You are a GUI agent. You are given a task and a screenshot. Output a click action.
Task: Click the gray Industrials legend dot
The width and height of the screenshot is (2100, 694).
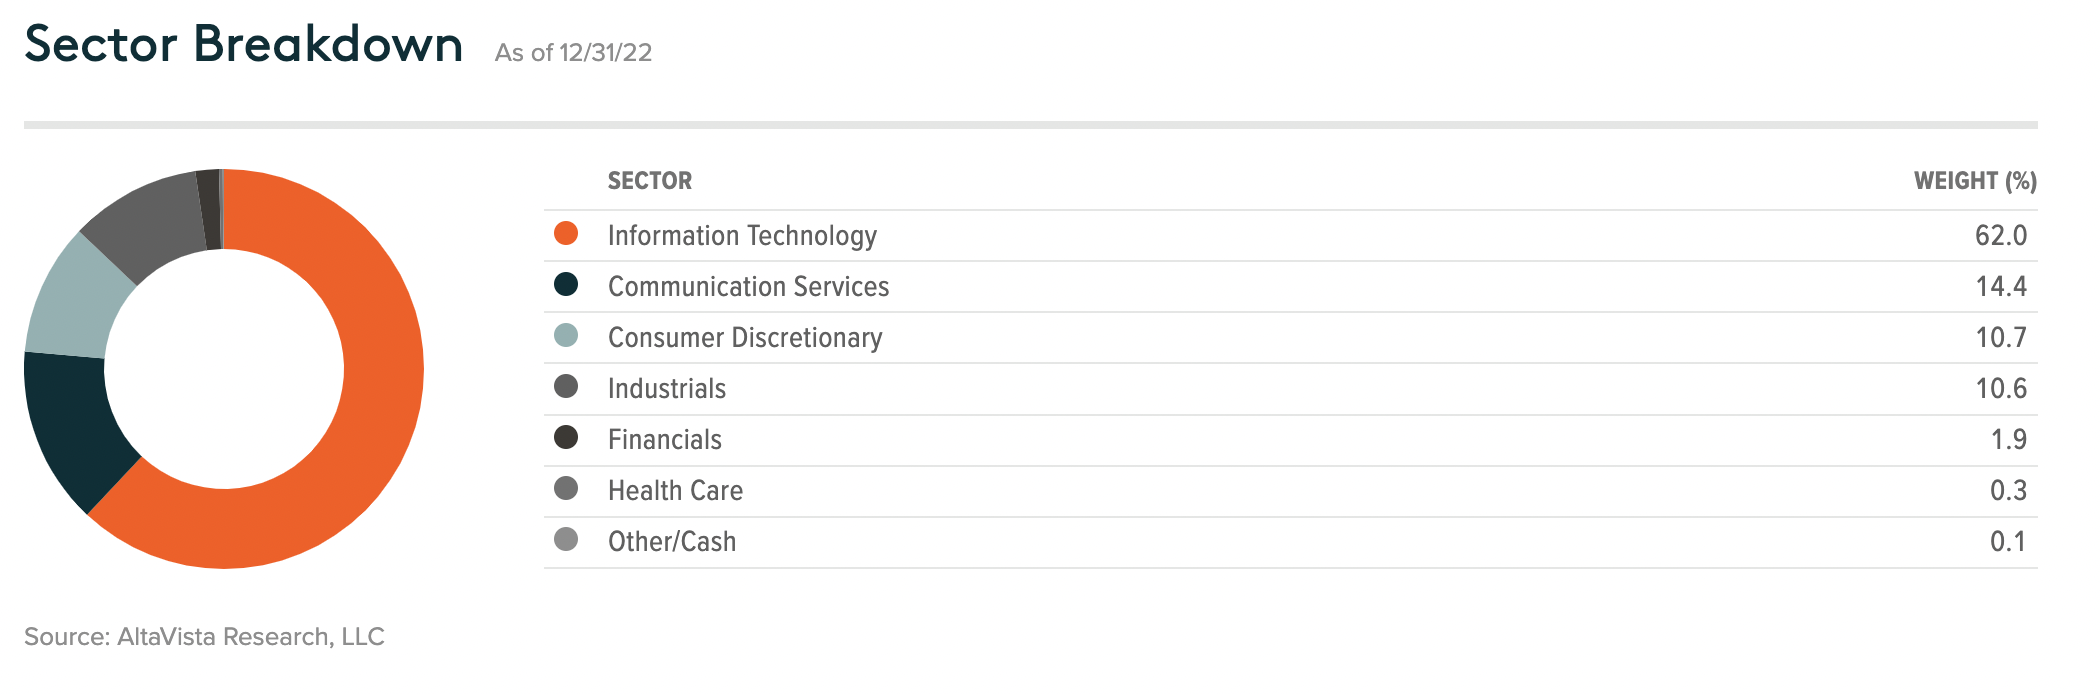pos(566,386)
